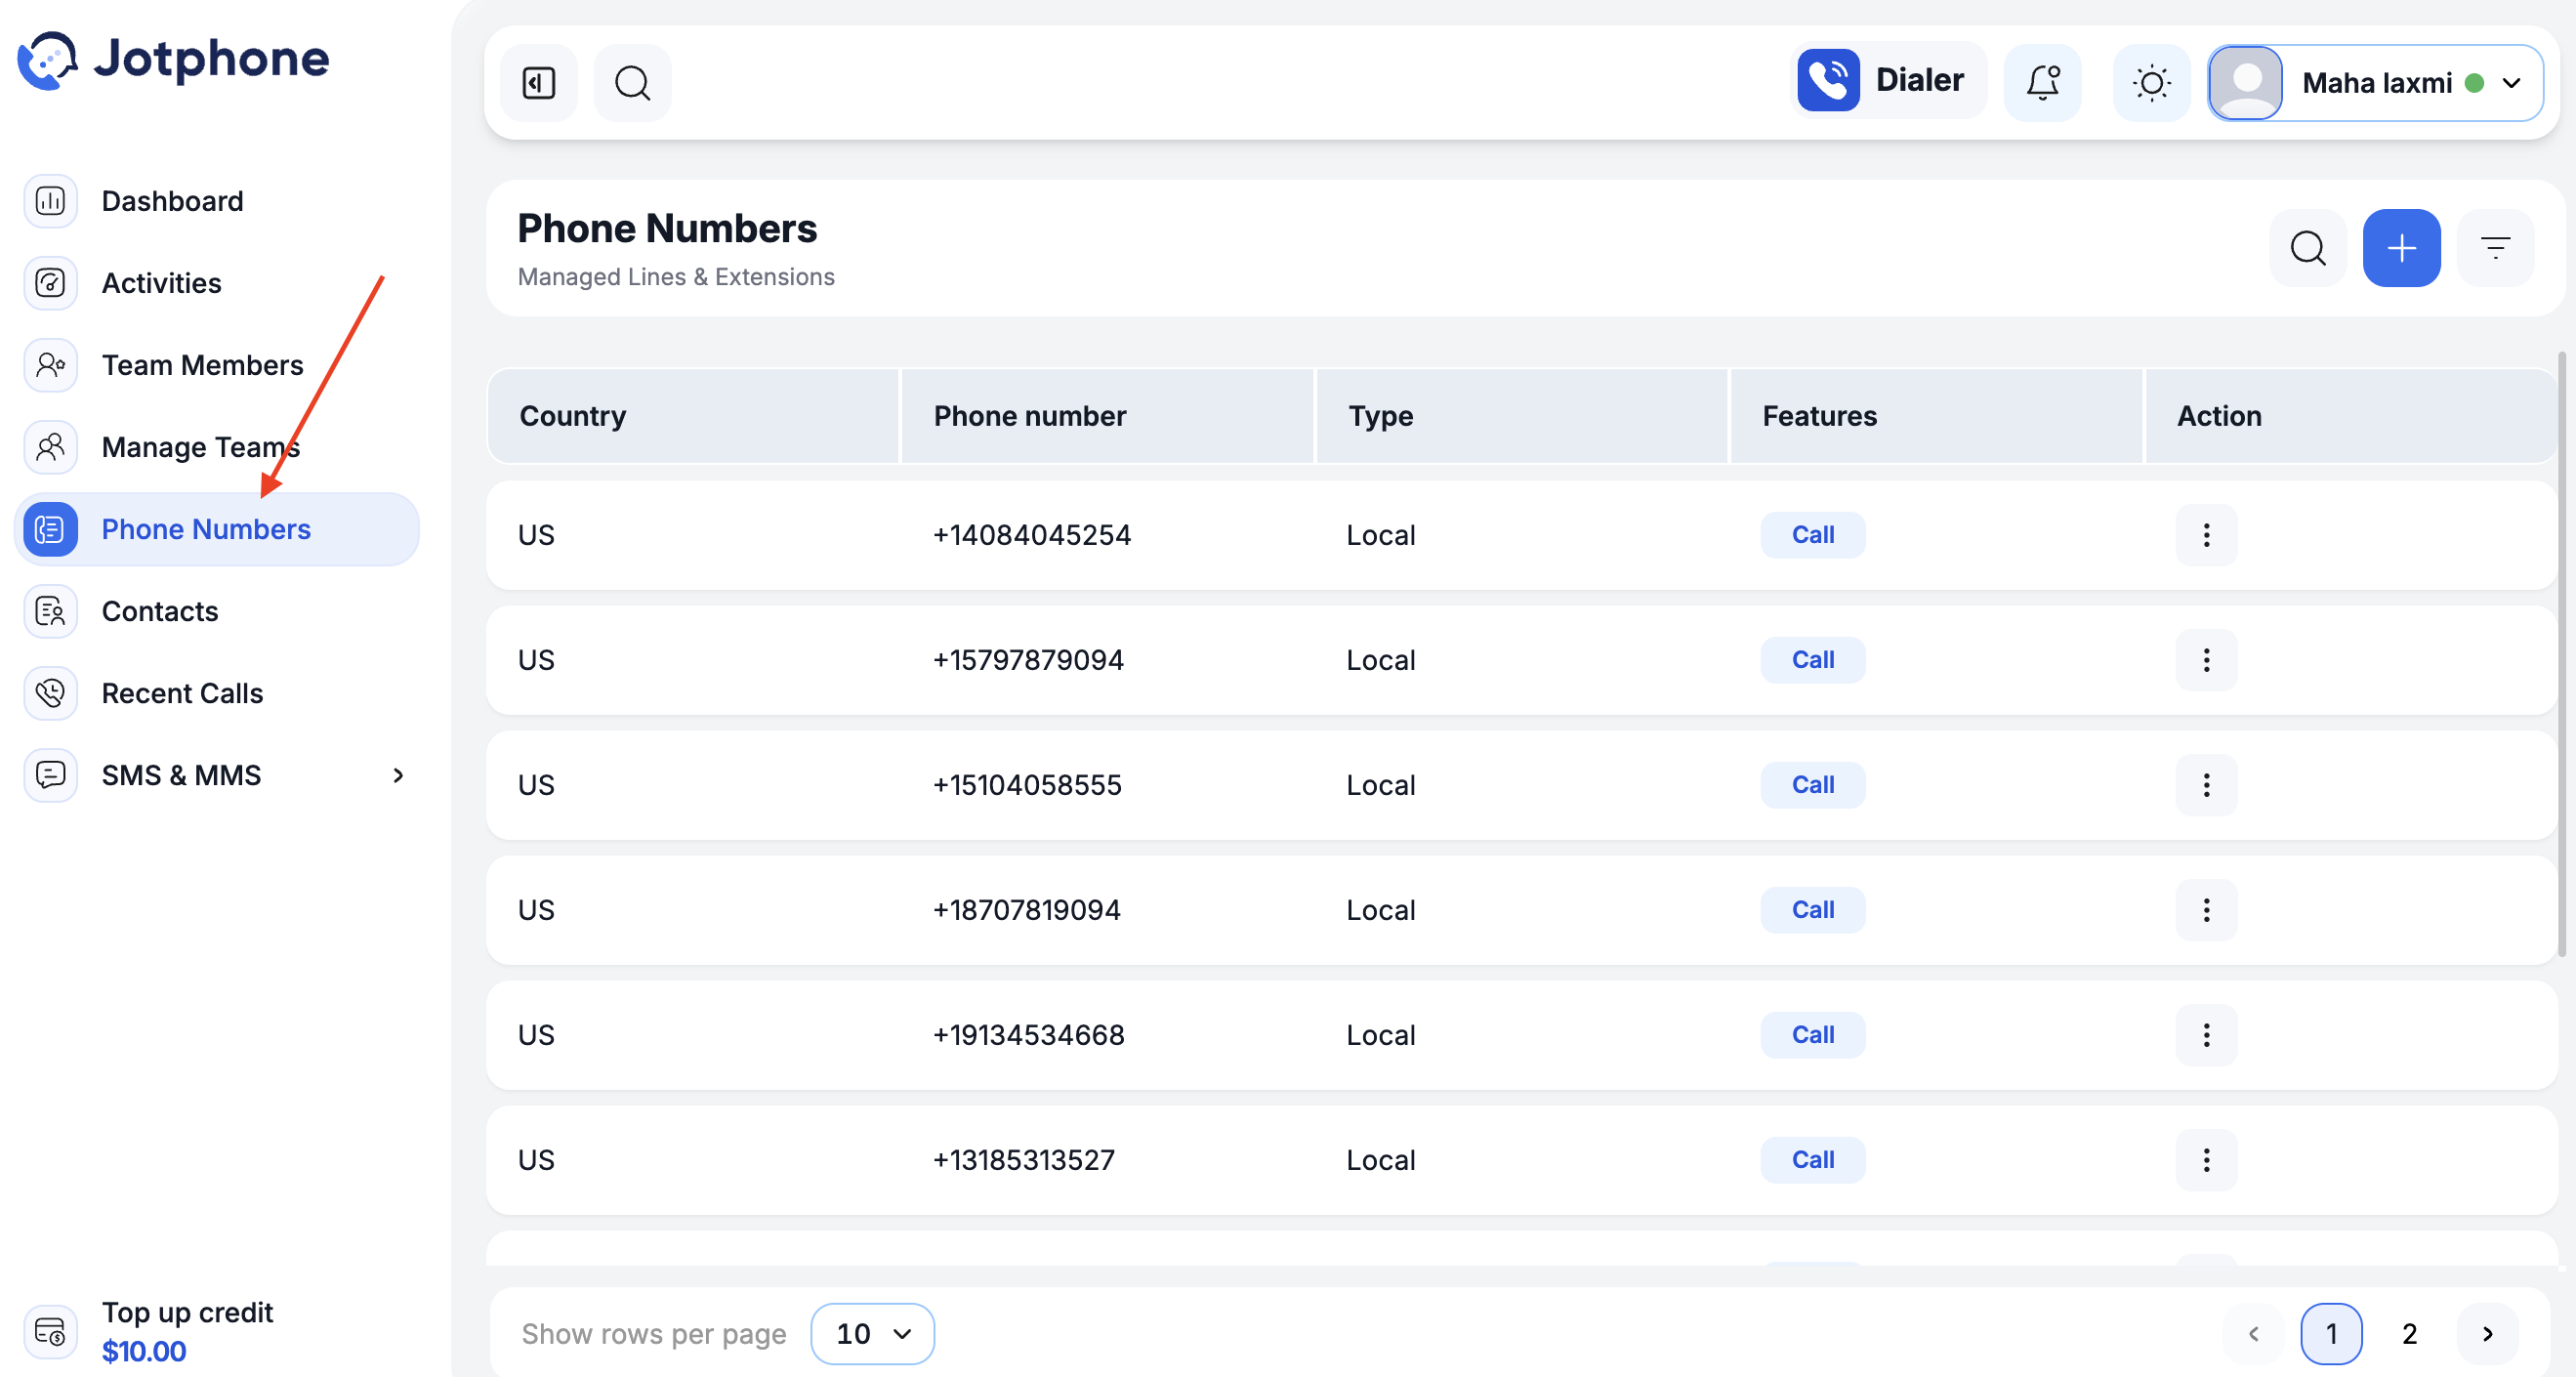Click Call badge for +15104058555
2576x1377 pixels.
coord(1813,785)
